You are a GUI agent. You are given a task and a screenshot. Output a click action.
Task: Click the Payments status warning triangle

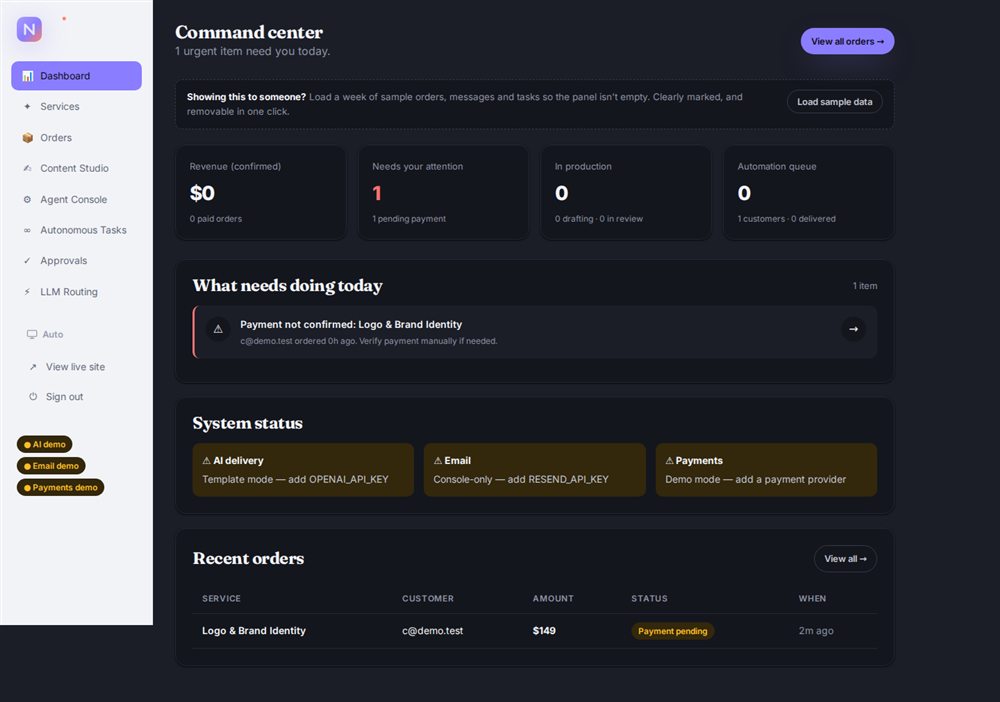pos(670,460)
